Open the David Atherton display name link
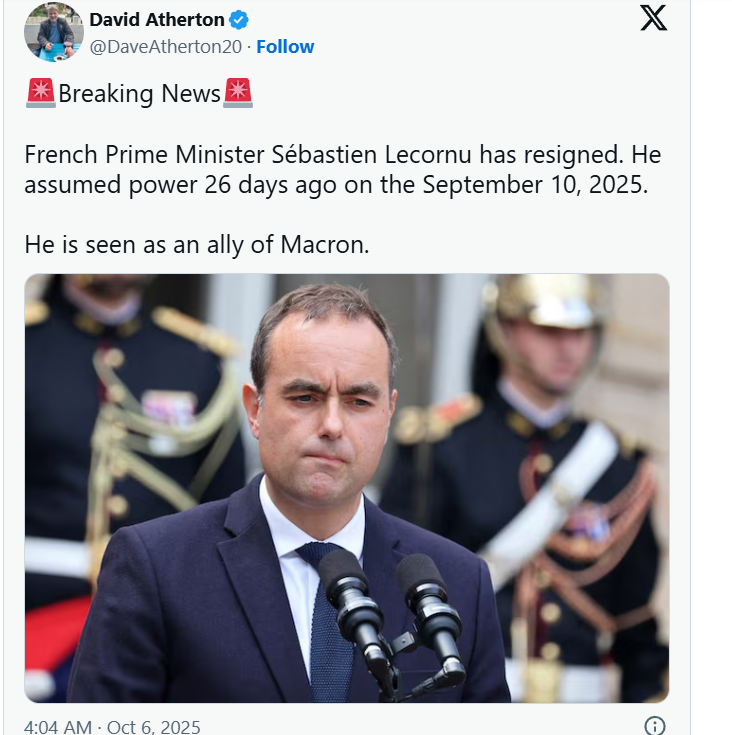Viewport: 732px width, 735px height. [x=157, y=20]
